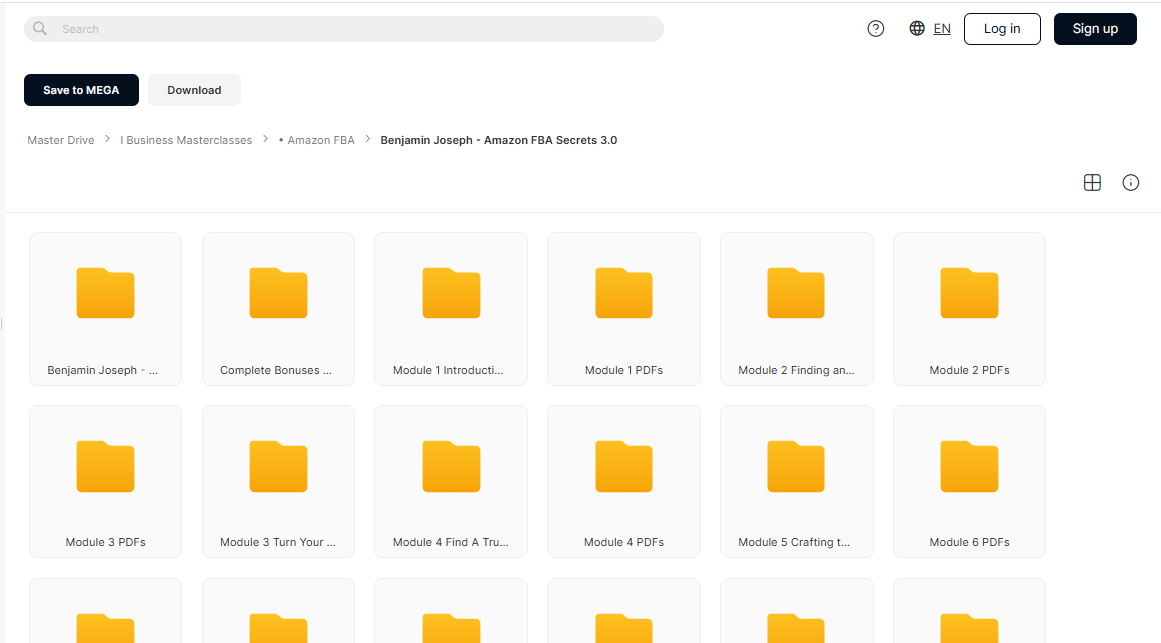This screenshot has height=643, width=1161.
Task: Click the 'Complete Bonuses ...' folder name
Action: tap(275, 370)
